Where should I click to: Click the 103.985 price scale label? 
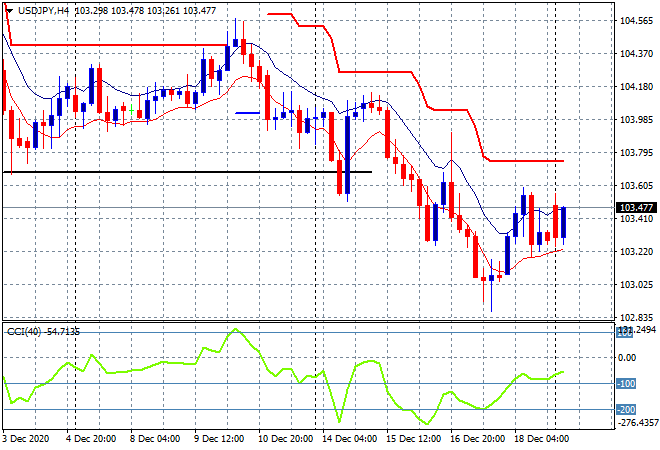[x=637, y=120]
